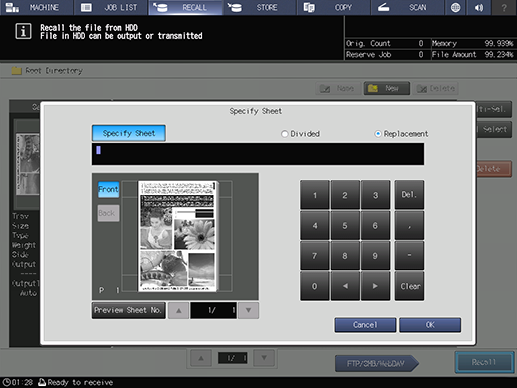Go to previous preview sheet with up arrow

pyautogui.click(x=179, y=310)
